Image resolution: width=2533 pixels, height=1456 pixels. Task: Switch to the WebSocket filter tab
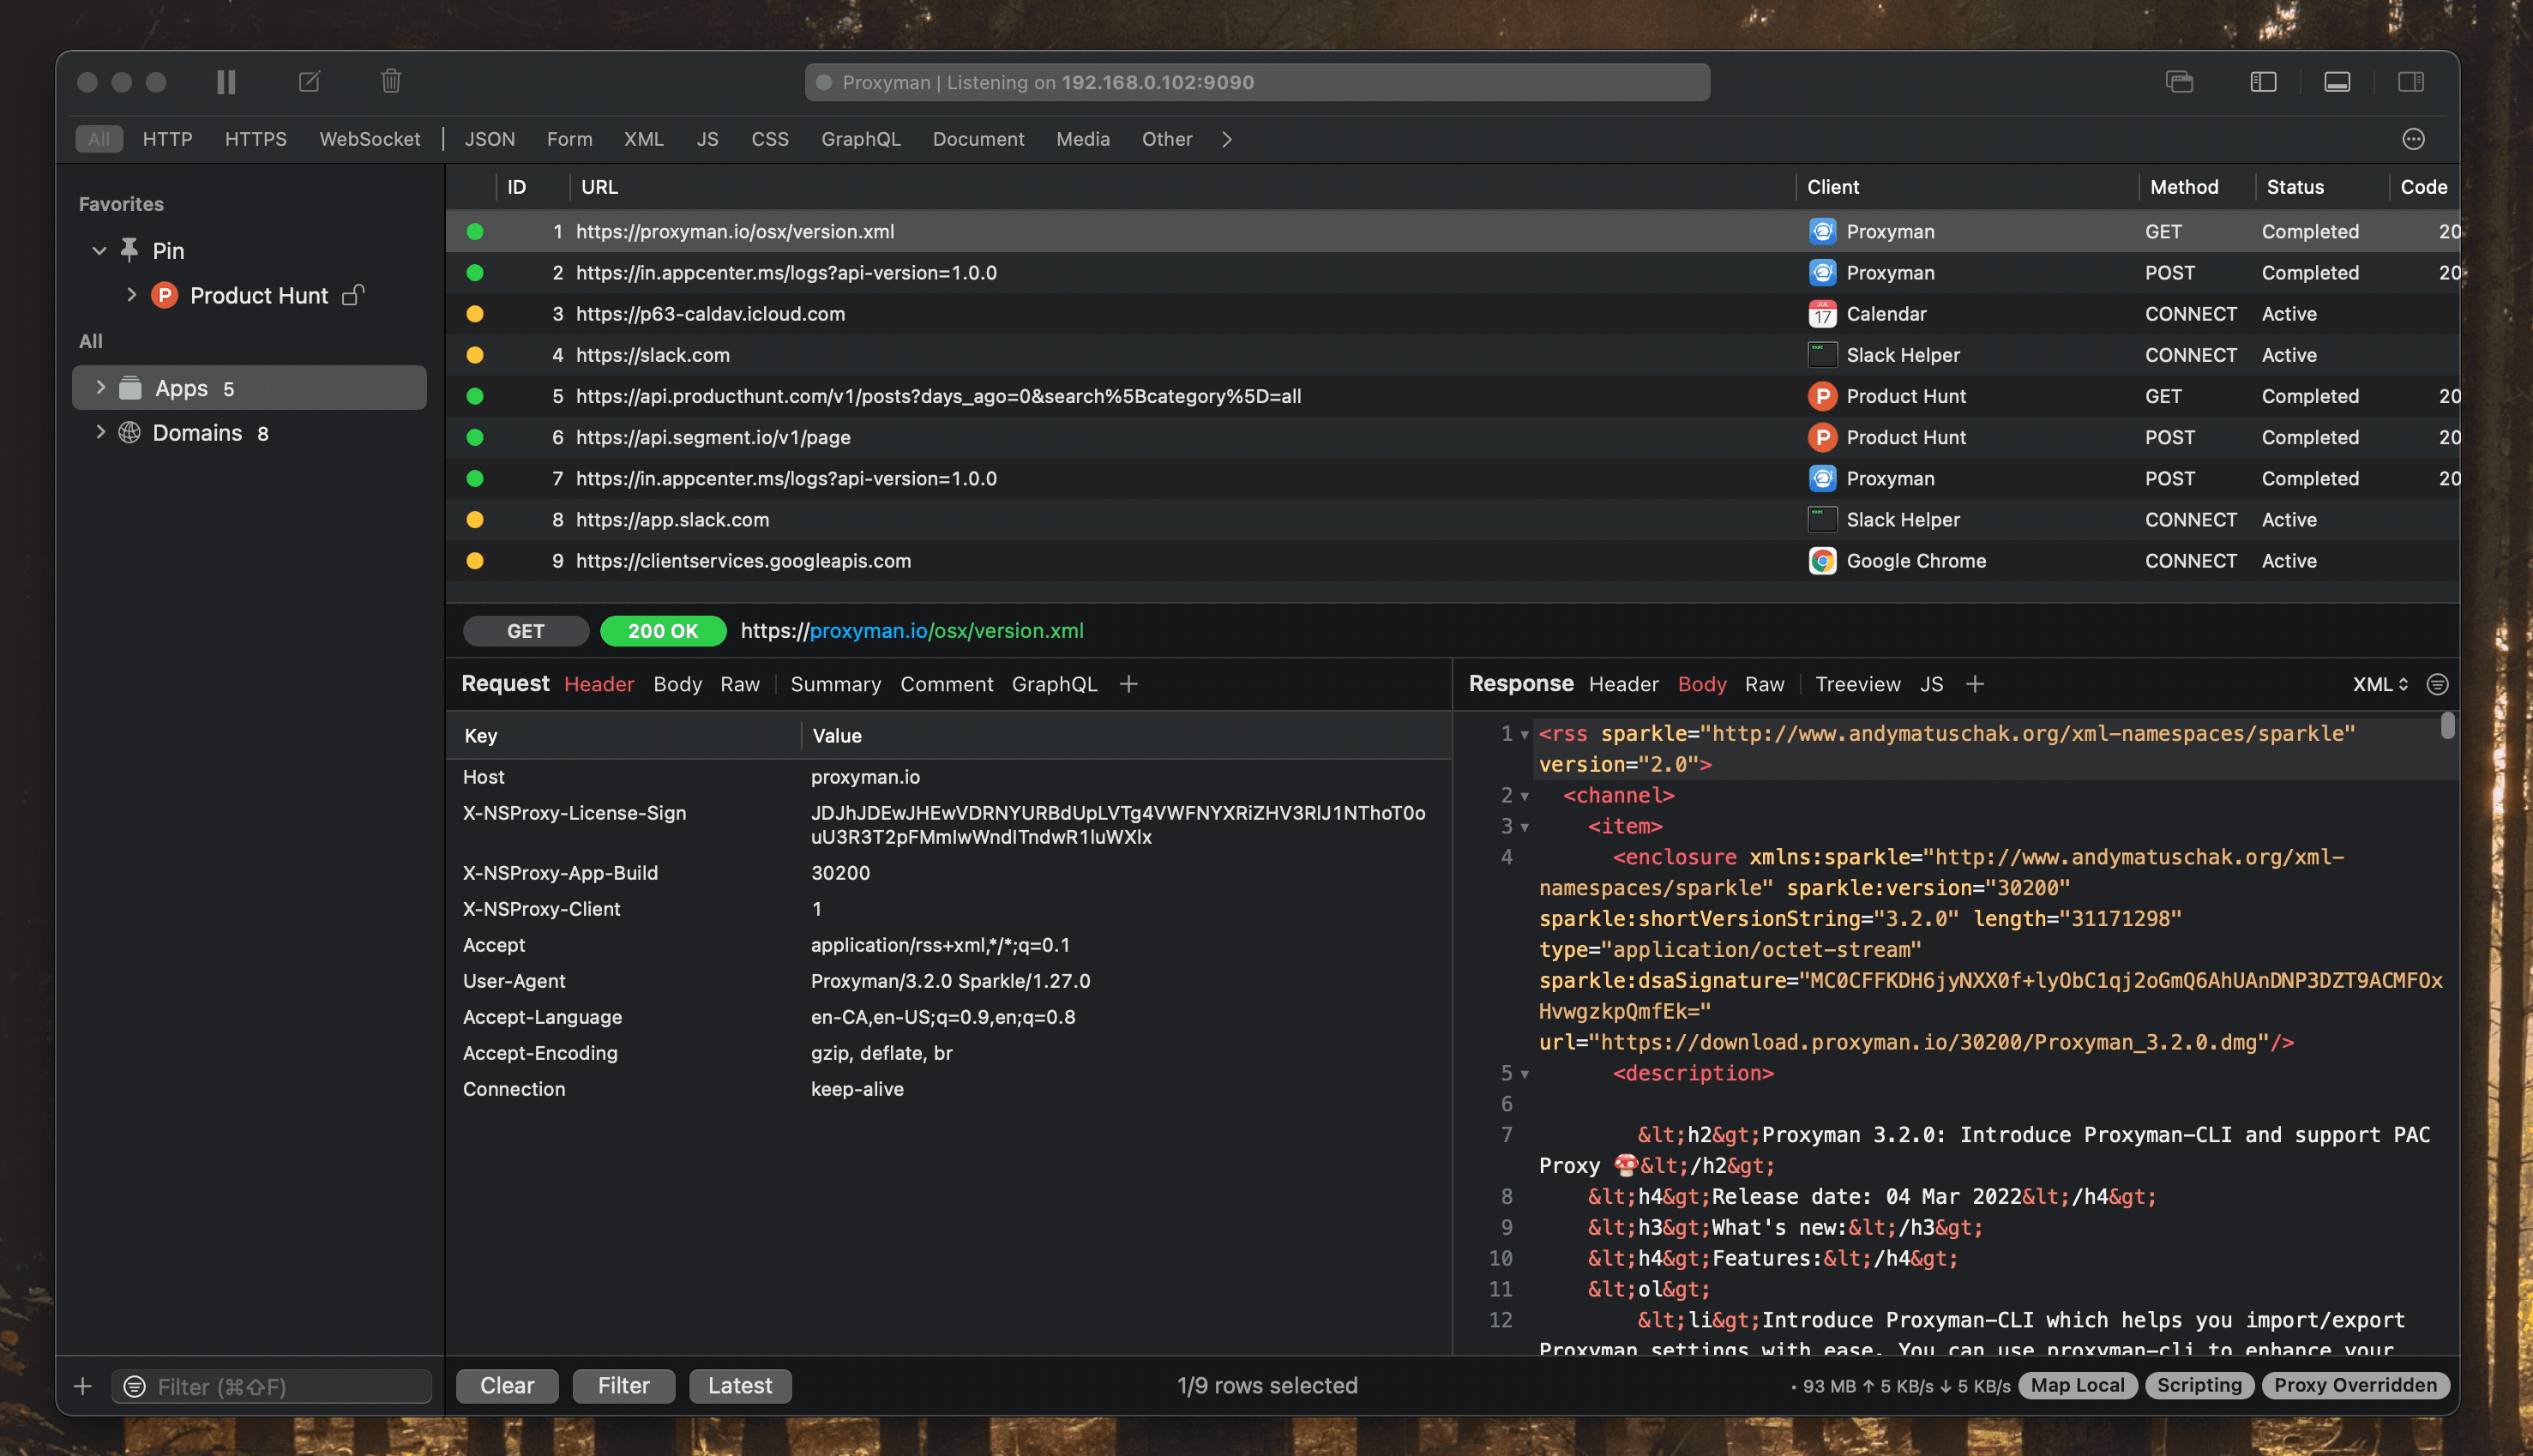tap(369, 139)
